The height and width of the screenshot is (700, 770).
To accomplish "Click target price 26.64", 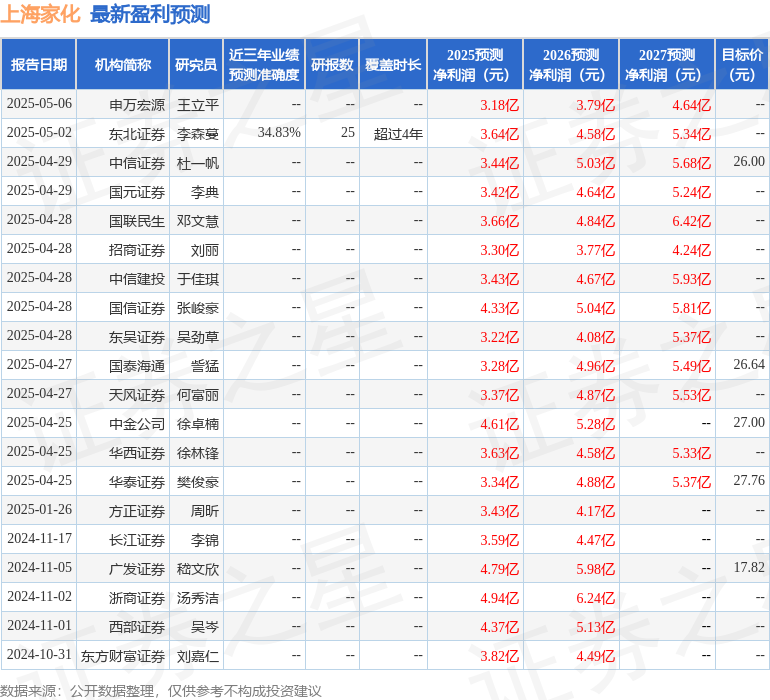I will (749, 364).
